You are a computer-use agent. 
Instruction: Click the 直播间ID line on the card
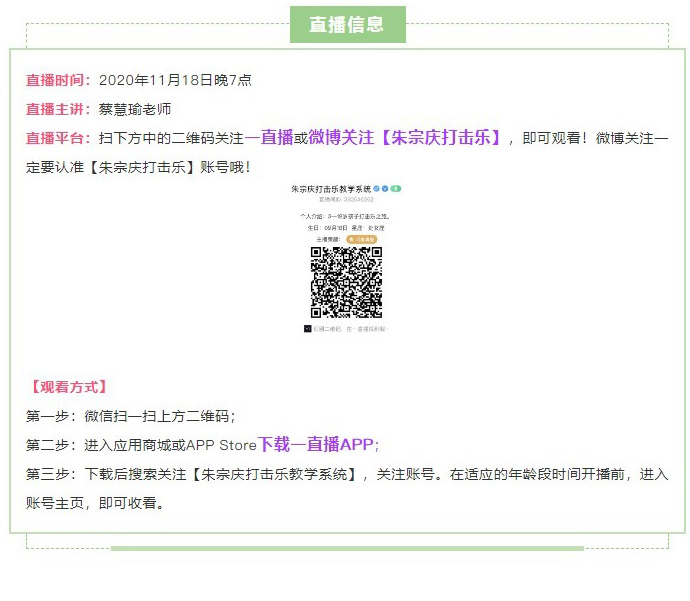click(x=346, y=200)
